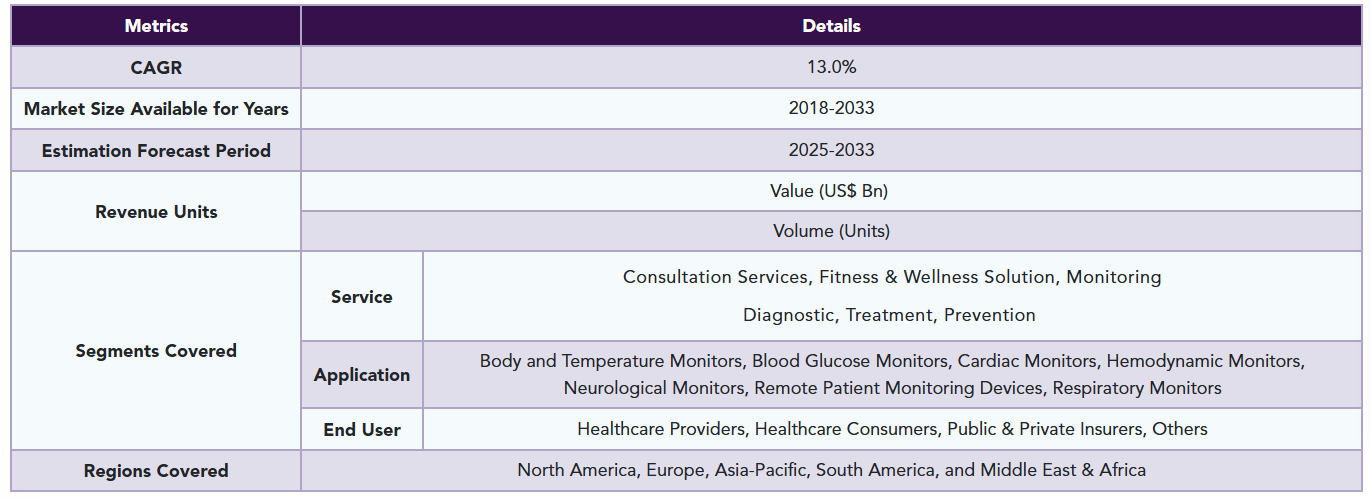Image resolution: width=1371 pixels, height=499 pixels.
Task: Select the Regions Covered row label
Action: [156, 471]
